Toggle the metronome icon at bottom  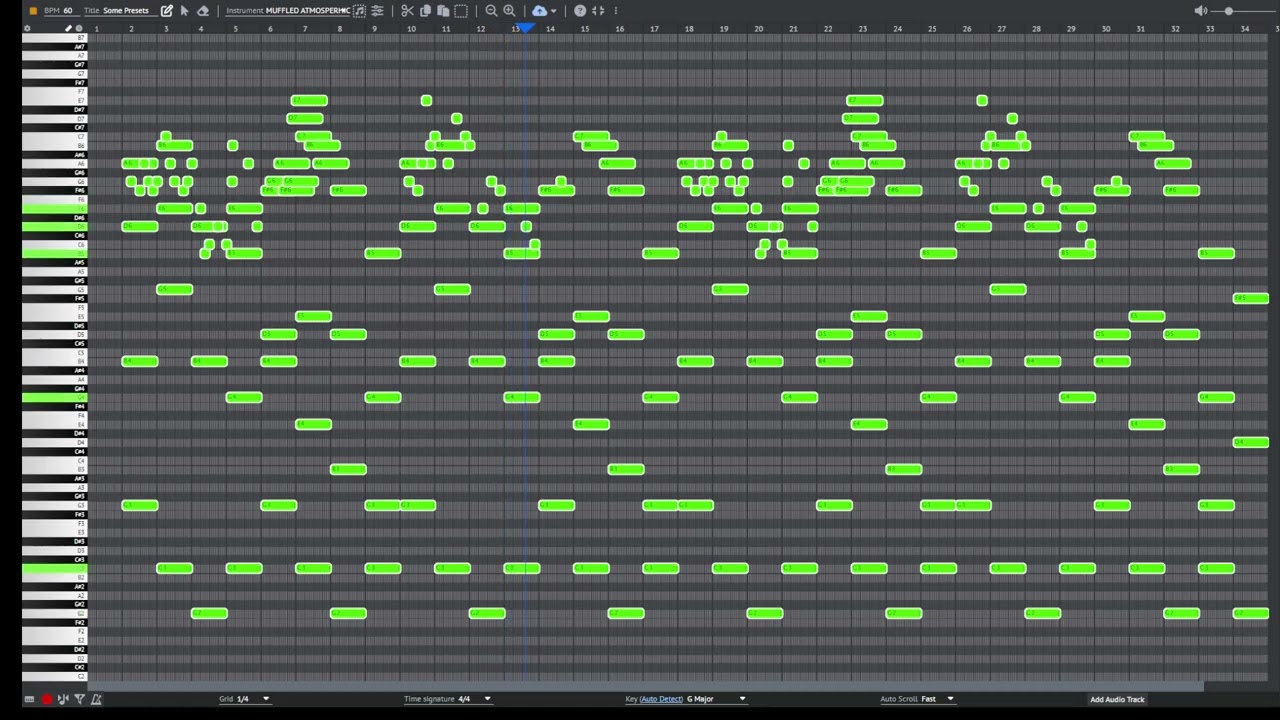pyautogui.click(x=96, y=699)
